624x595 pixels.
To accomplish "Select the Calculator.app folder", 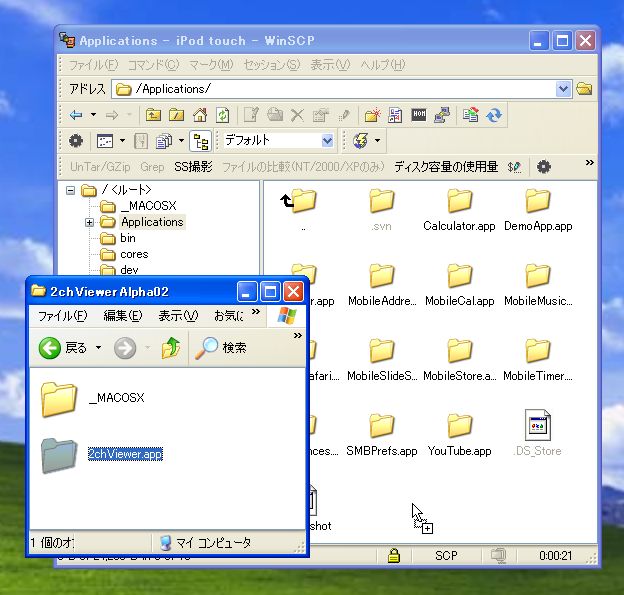I will [459, 210].
